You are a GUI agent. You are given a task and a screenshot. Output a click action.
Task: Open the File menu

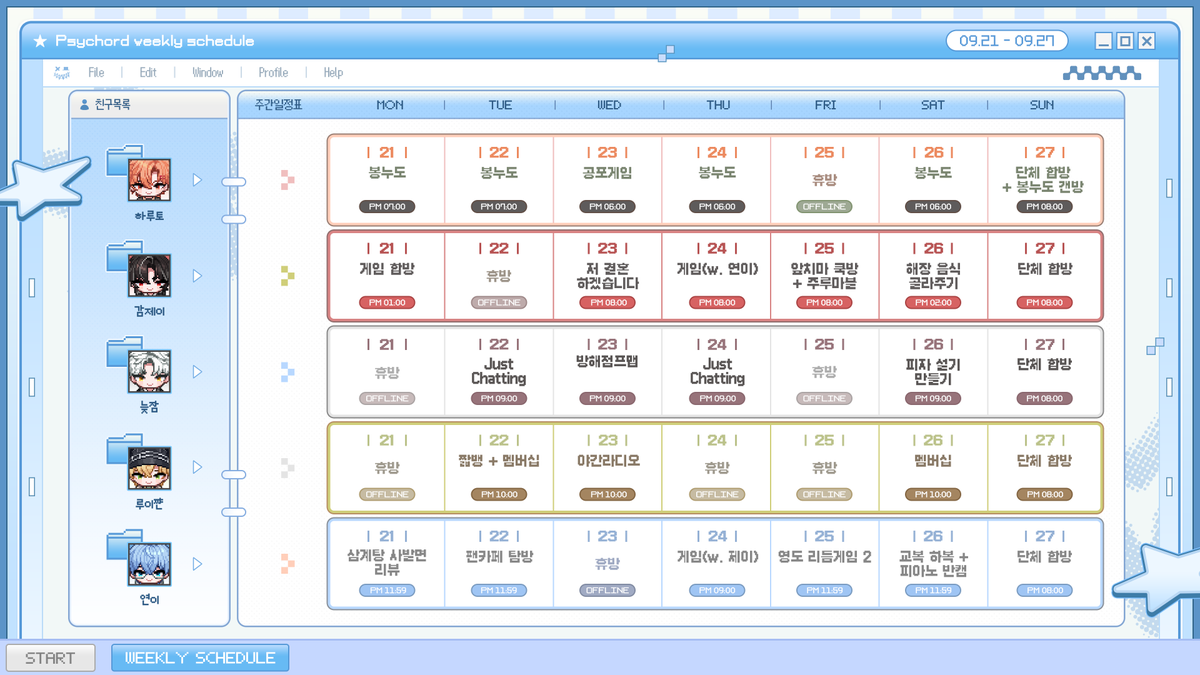pyautogui.click(x=96, y=72)
